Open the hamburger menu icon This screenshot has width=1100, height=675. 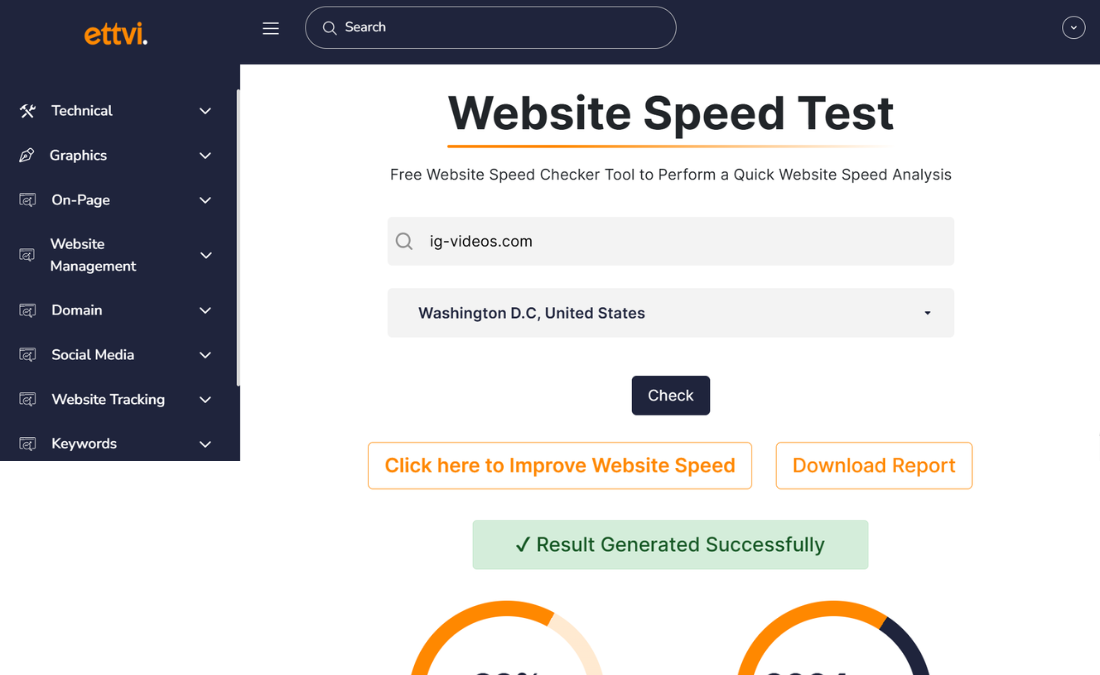[271, 28]
